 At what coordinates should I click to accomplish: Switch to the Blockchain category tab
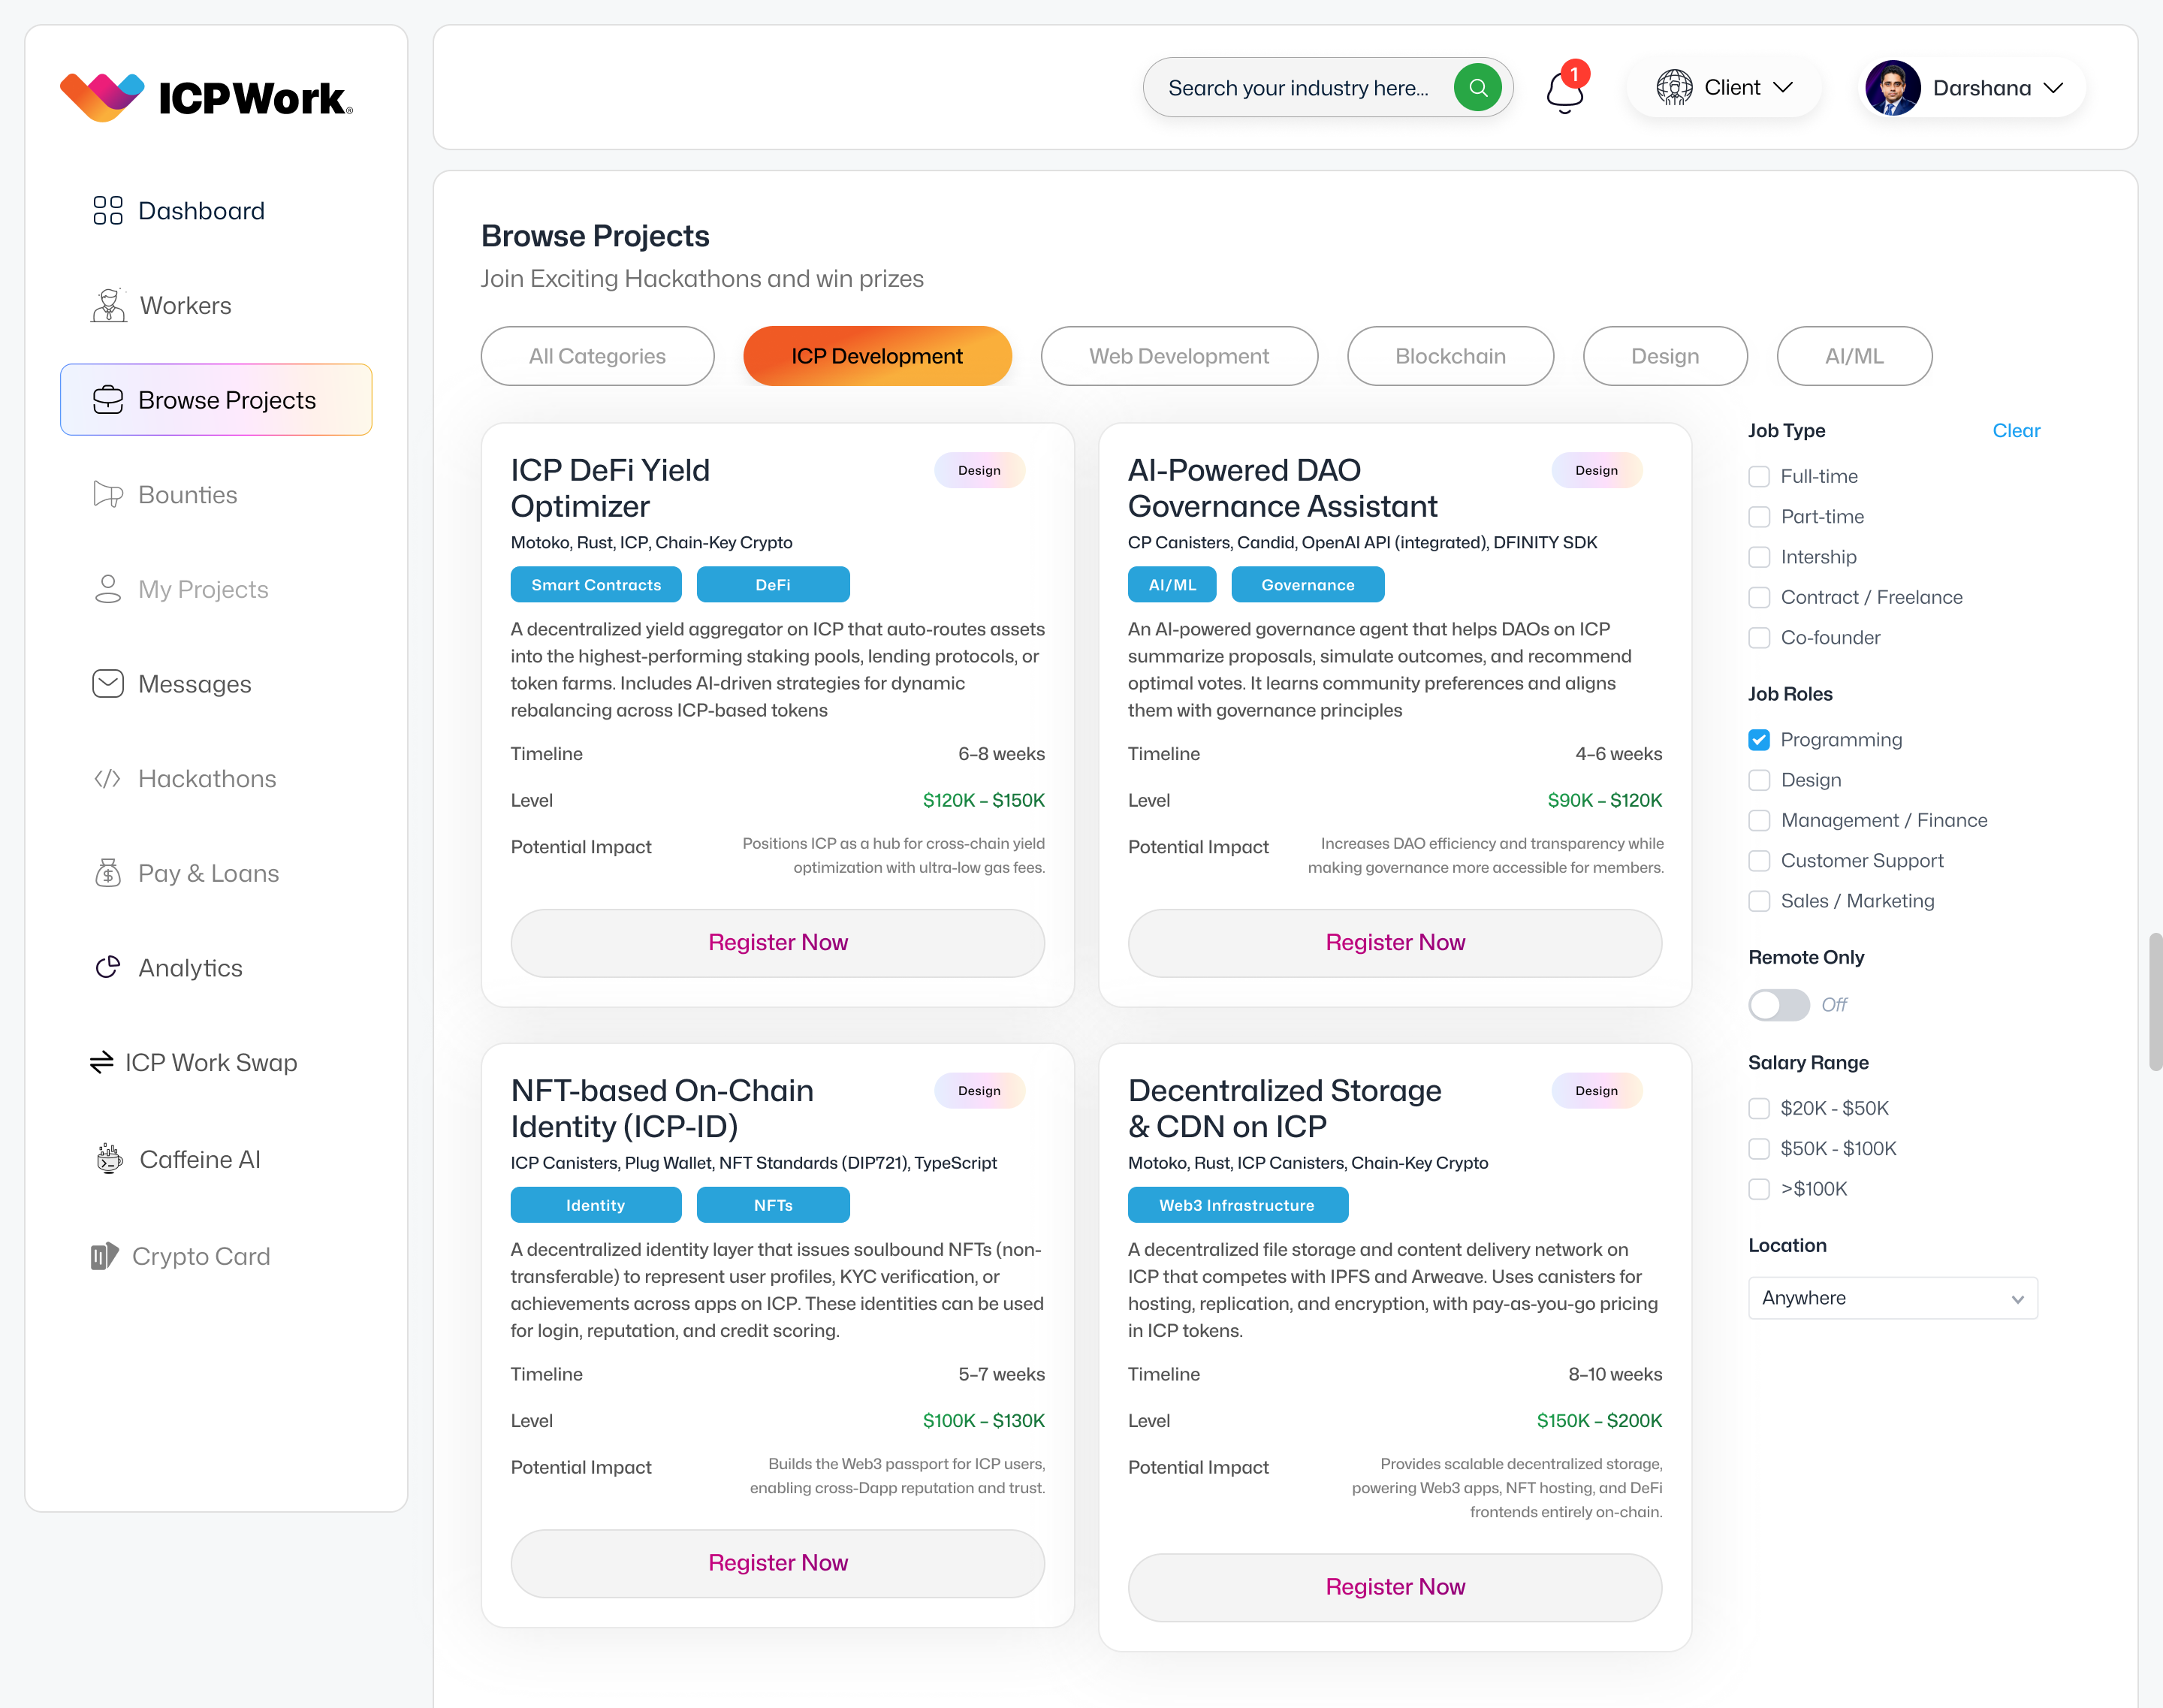tap(1450, 356)
